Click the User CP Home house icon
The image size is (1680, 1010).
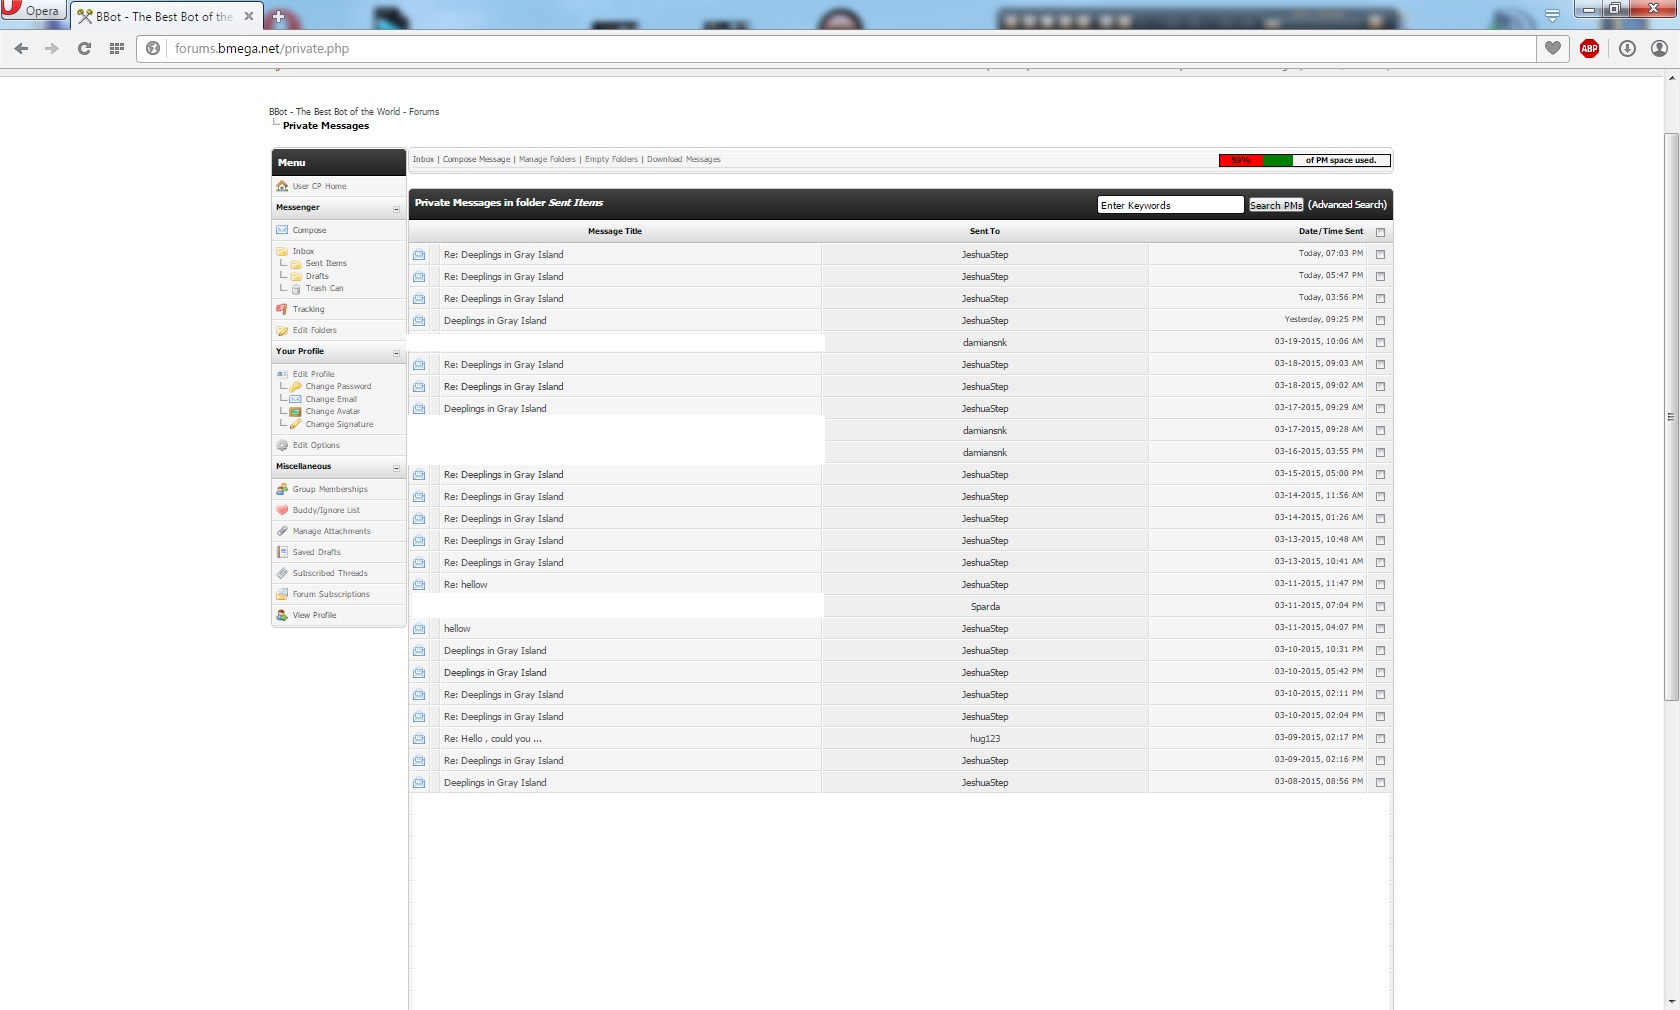point(282,186)
